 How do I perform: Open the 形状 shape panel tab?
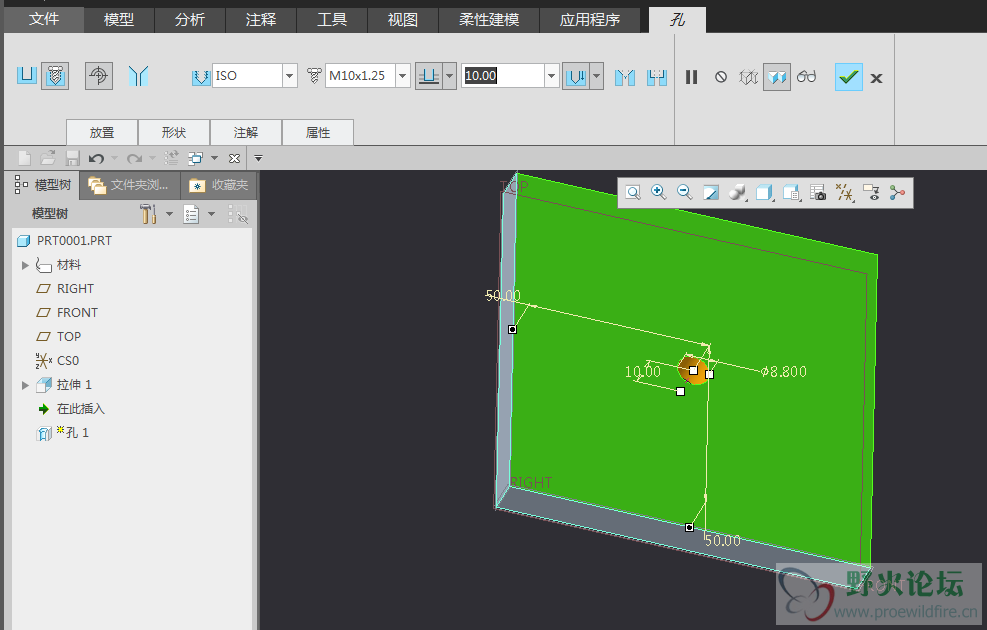click(174, 132)
